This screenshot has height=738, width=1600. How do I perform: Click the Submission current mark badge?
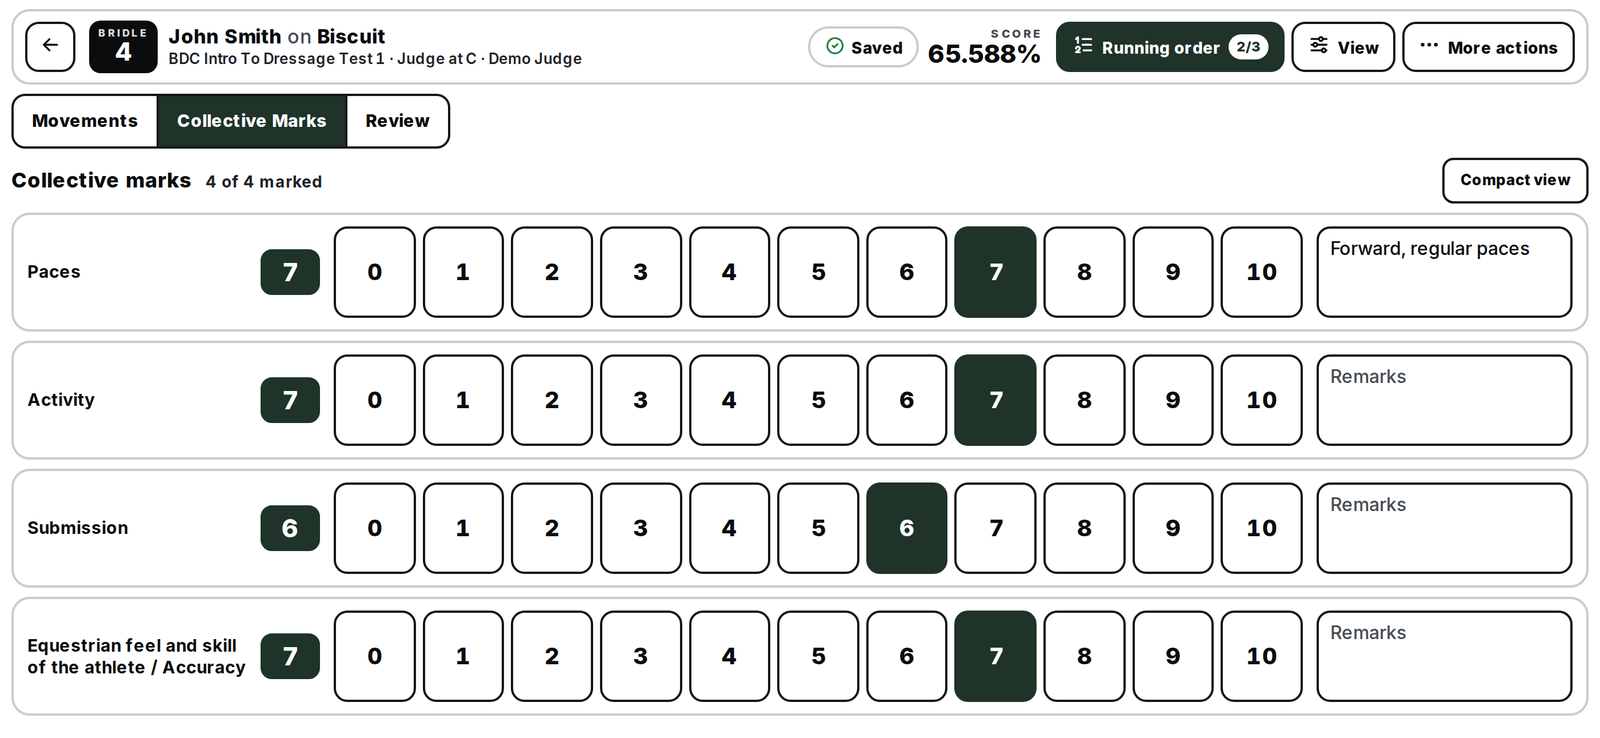click(x=290, y=528)
